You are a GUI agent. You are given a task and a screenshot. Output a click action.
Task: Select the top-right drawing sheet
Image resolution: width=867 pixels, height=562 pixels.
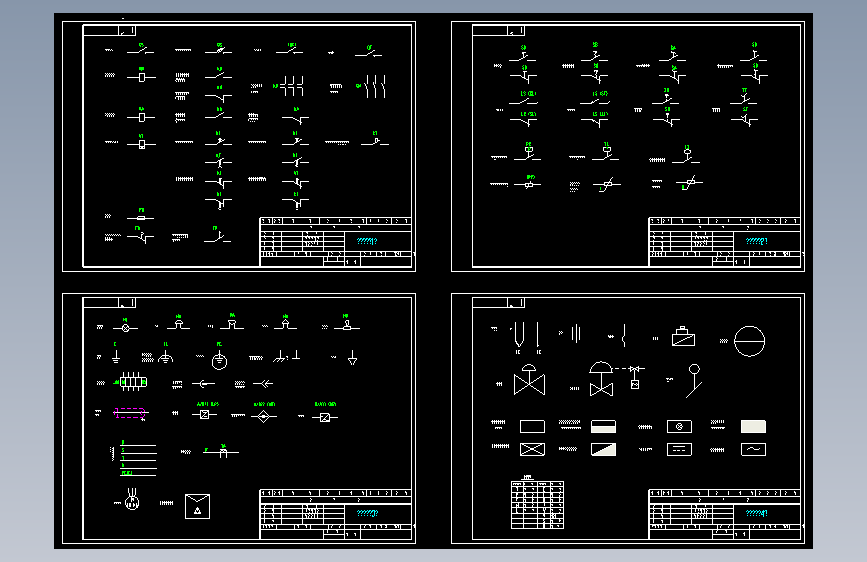tap(628, 147)
